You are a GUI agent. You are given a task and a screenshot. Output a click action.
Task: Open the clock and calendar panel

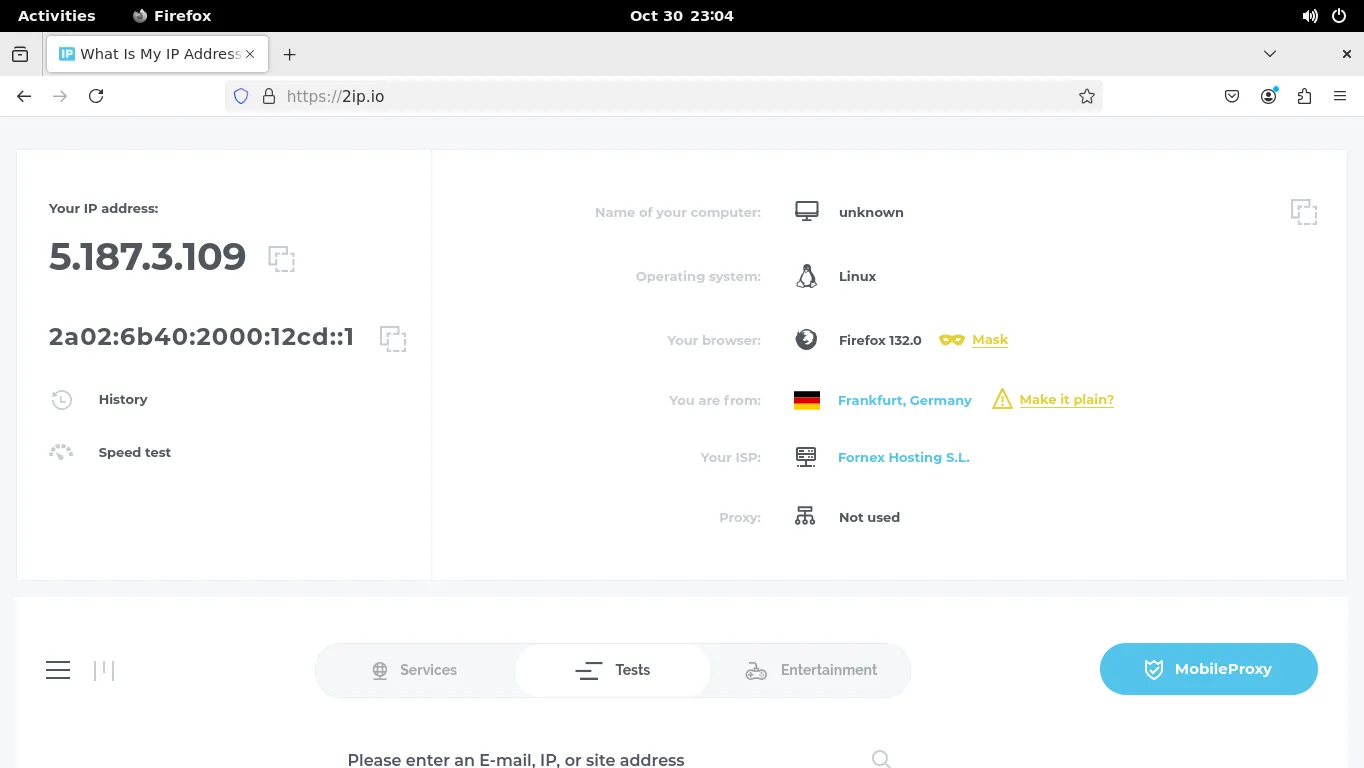[x=682, y=16]
